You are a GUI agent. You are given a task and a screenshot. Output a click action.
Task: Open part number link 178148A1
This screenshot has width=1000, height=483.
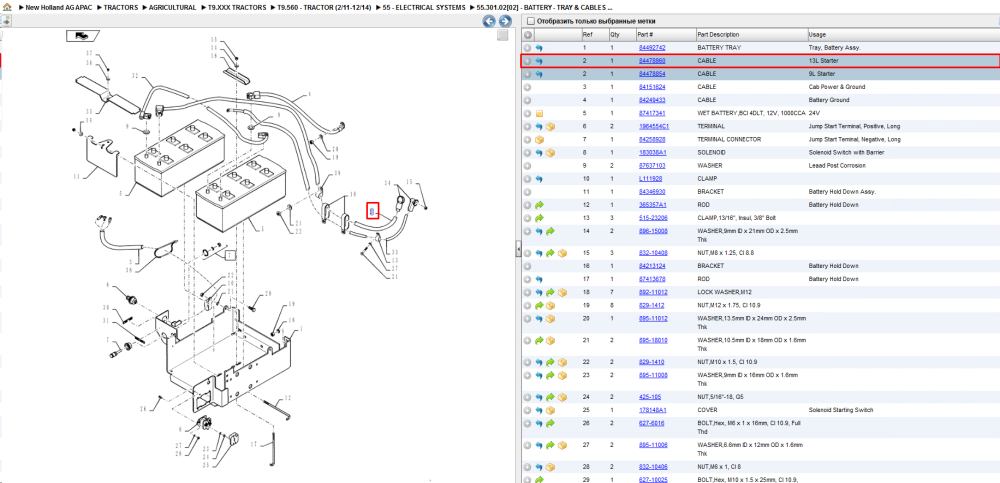pos(652,410)
